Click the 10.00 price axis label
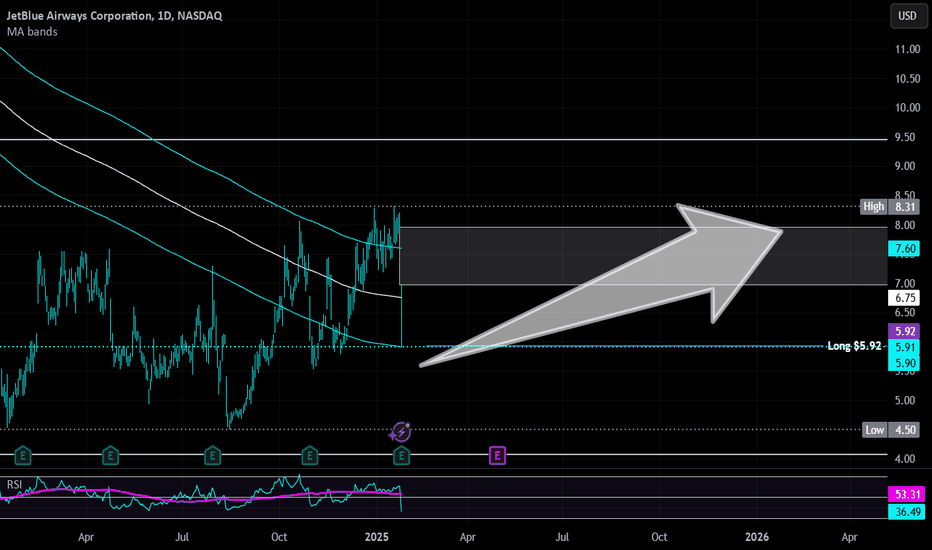The width and height of the screenshot is (932, 550). [908, 108]
